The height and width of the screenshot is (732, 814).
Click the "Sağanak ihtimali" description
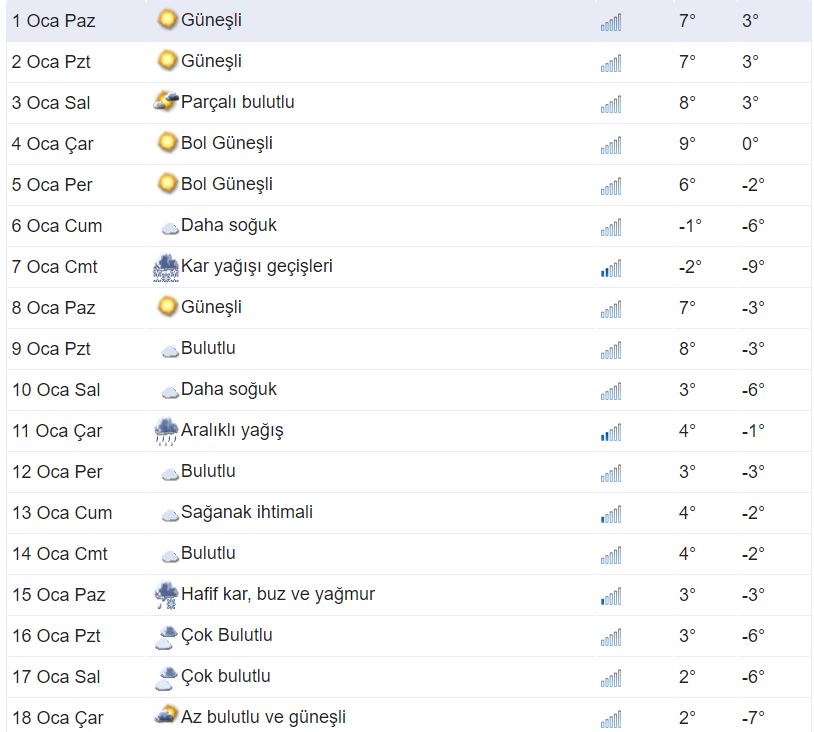click(247, 512)
